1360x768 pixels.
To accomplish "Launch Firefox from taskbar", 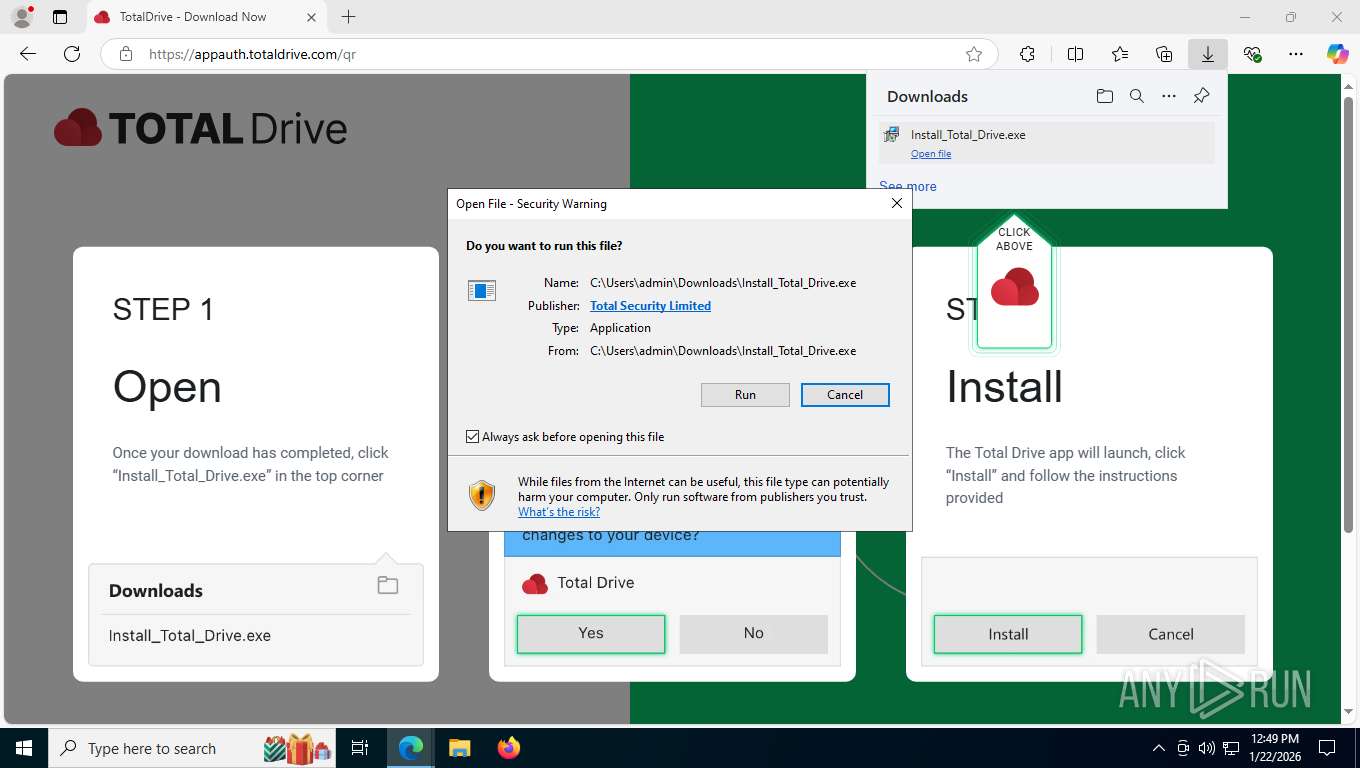I will point(509,748).
